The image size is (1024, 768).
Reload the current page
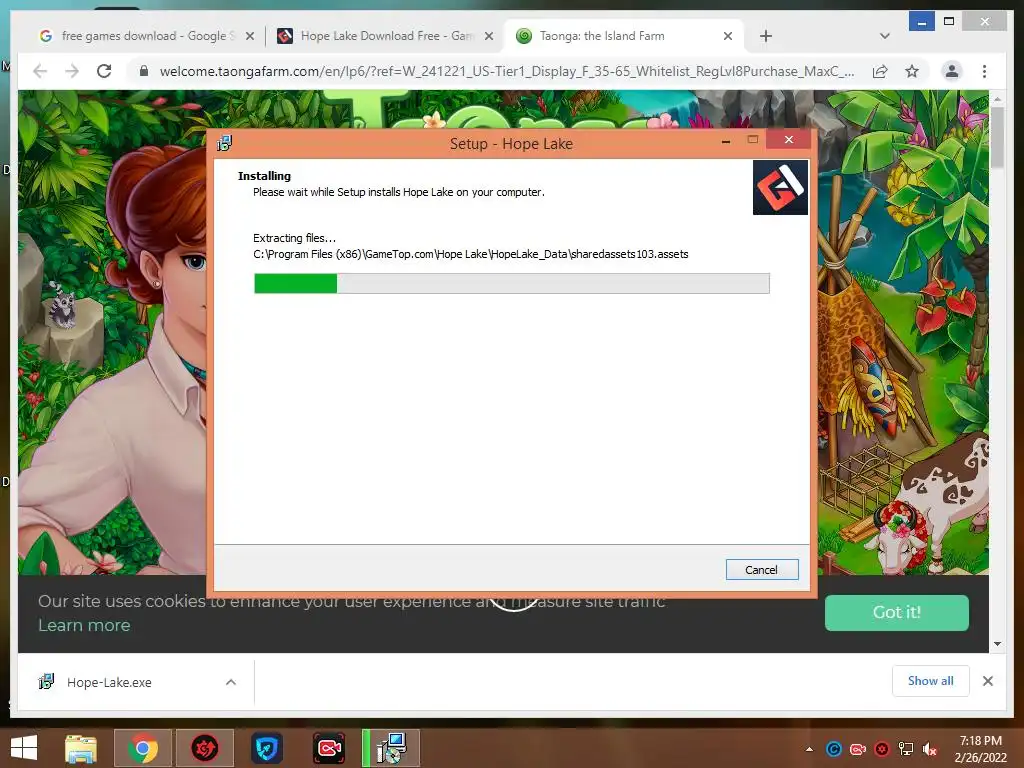point(104,71)
